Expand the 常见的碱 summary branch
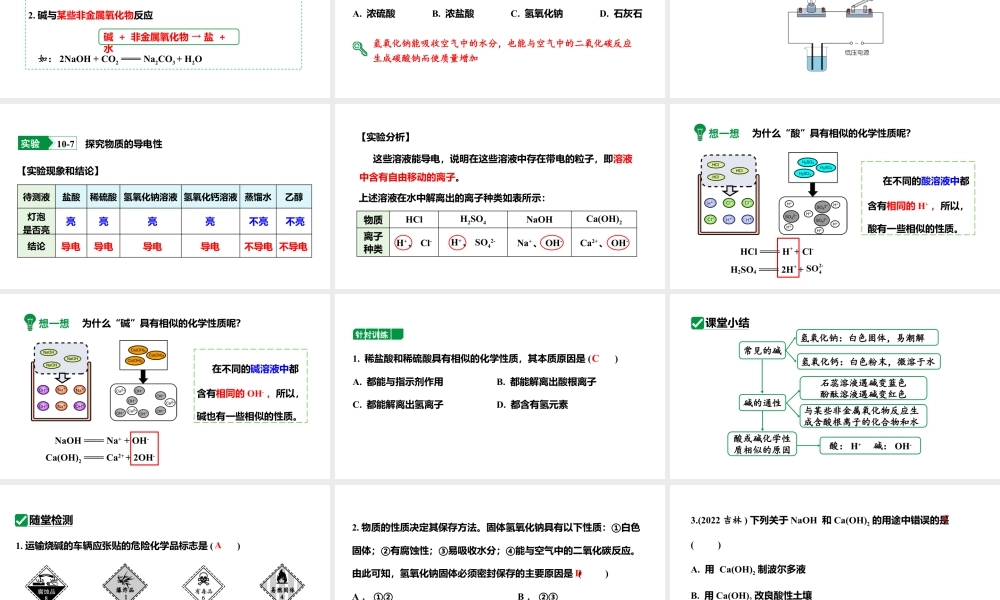The width and height of the screenshot is (1000, 600). pos(762,350)
